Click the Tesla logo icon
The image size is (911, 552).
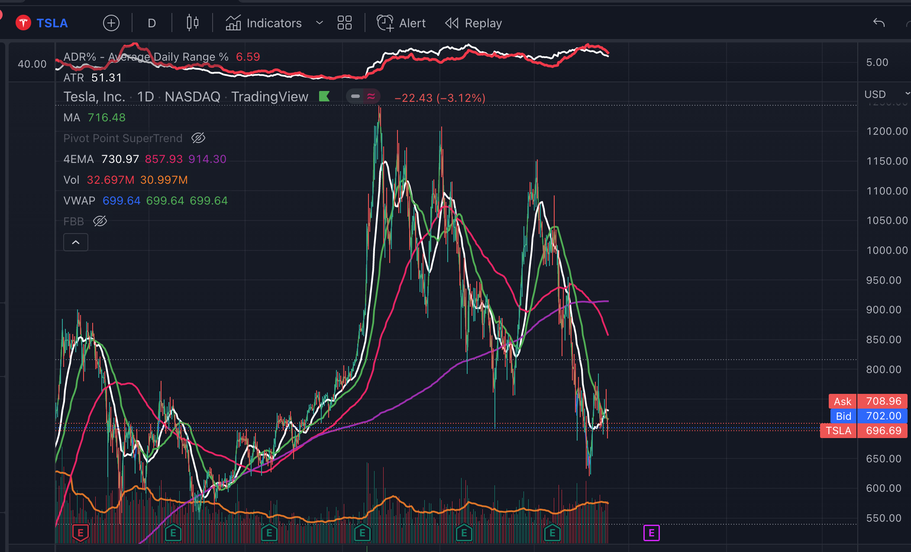(x=23, y=23)
